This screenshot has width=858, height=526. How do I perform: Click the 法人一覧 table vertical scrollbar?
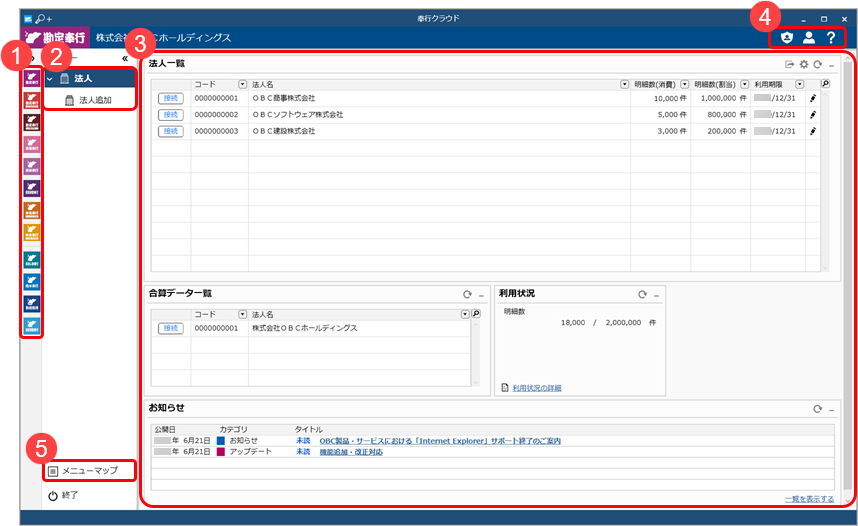click(x=825, y=181)
